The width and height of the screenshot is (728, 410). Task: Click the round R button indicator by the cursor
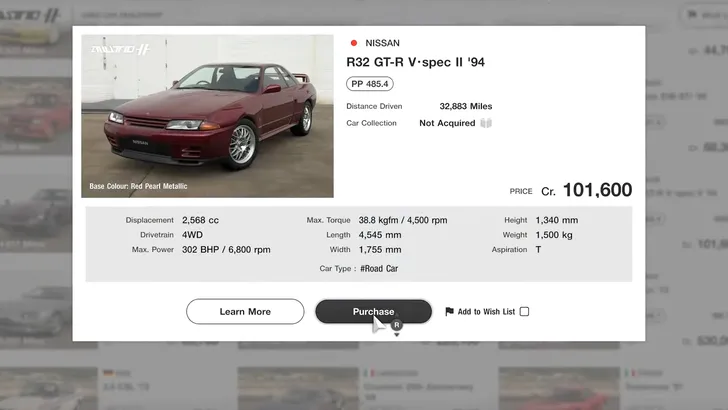(396, 325)
